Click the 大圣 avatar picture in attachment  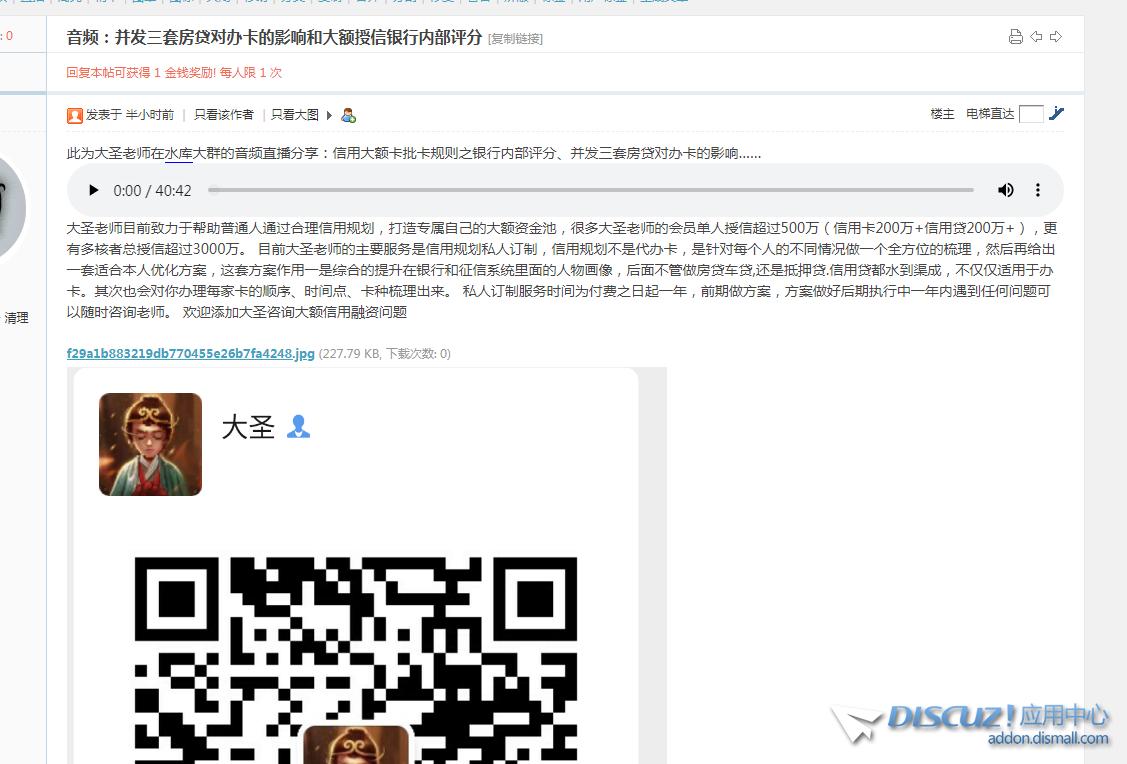click(150, 444)
